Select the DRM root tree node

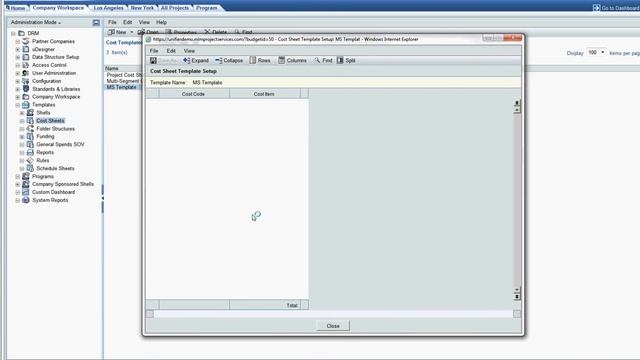point(33,33)
